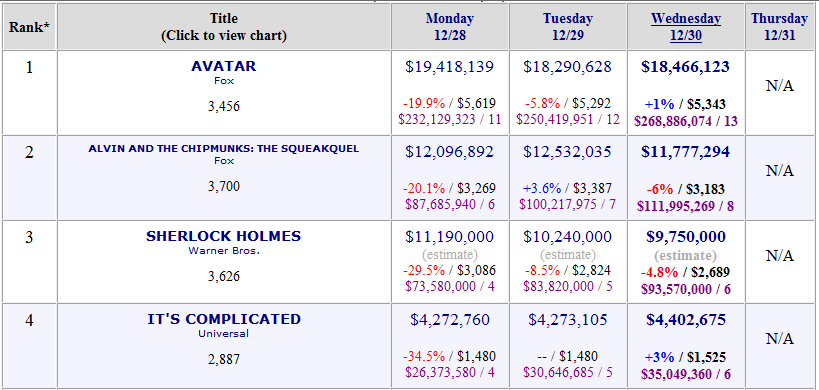This screenshot has width=819, height=390.
Task: Click Avatar's Monday gross $19,418,139
Action: (449, 67)
